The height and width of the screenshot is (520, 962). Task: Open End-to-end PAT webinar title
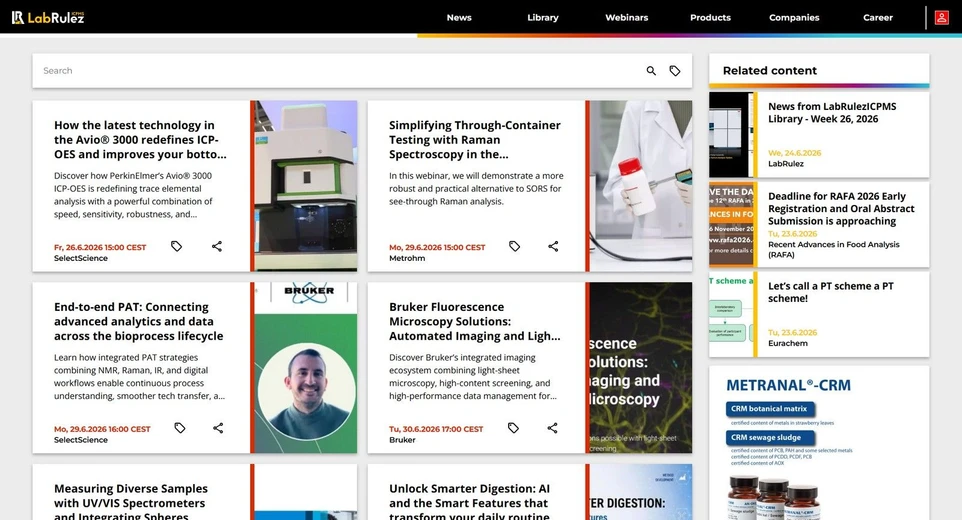[139, 321]
